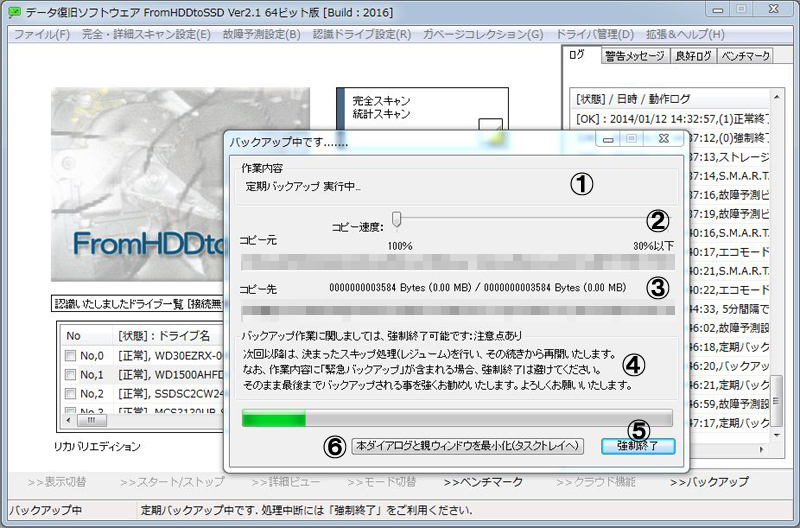Click drive list left scroll arrow

68,420
